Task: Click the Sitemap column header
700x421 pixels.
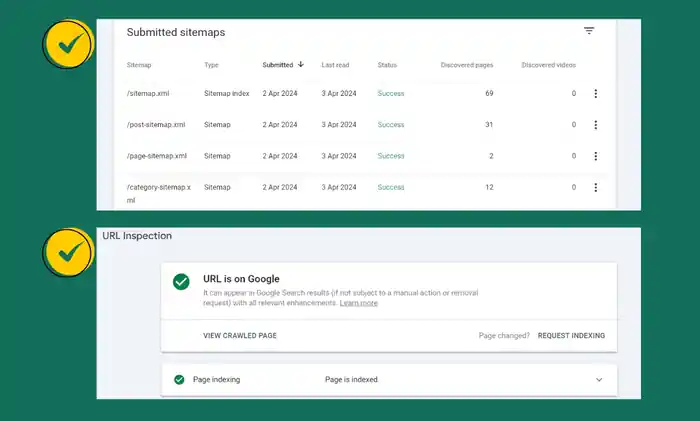Action: 139,65
